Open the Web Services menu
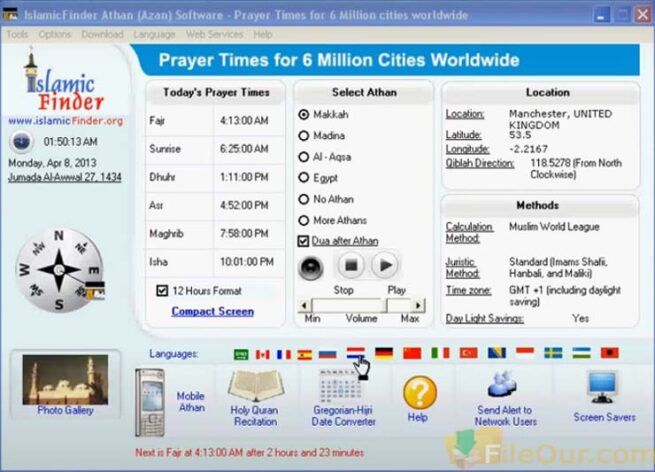This screenshot has height=472, width=655. pyautogui.click(x=214, y=34)
